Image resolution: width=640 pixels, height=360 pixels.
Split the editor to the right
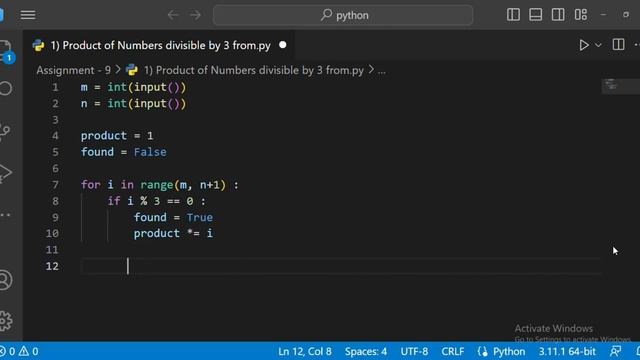(618, 44)
